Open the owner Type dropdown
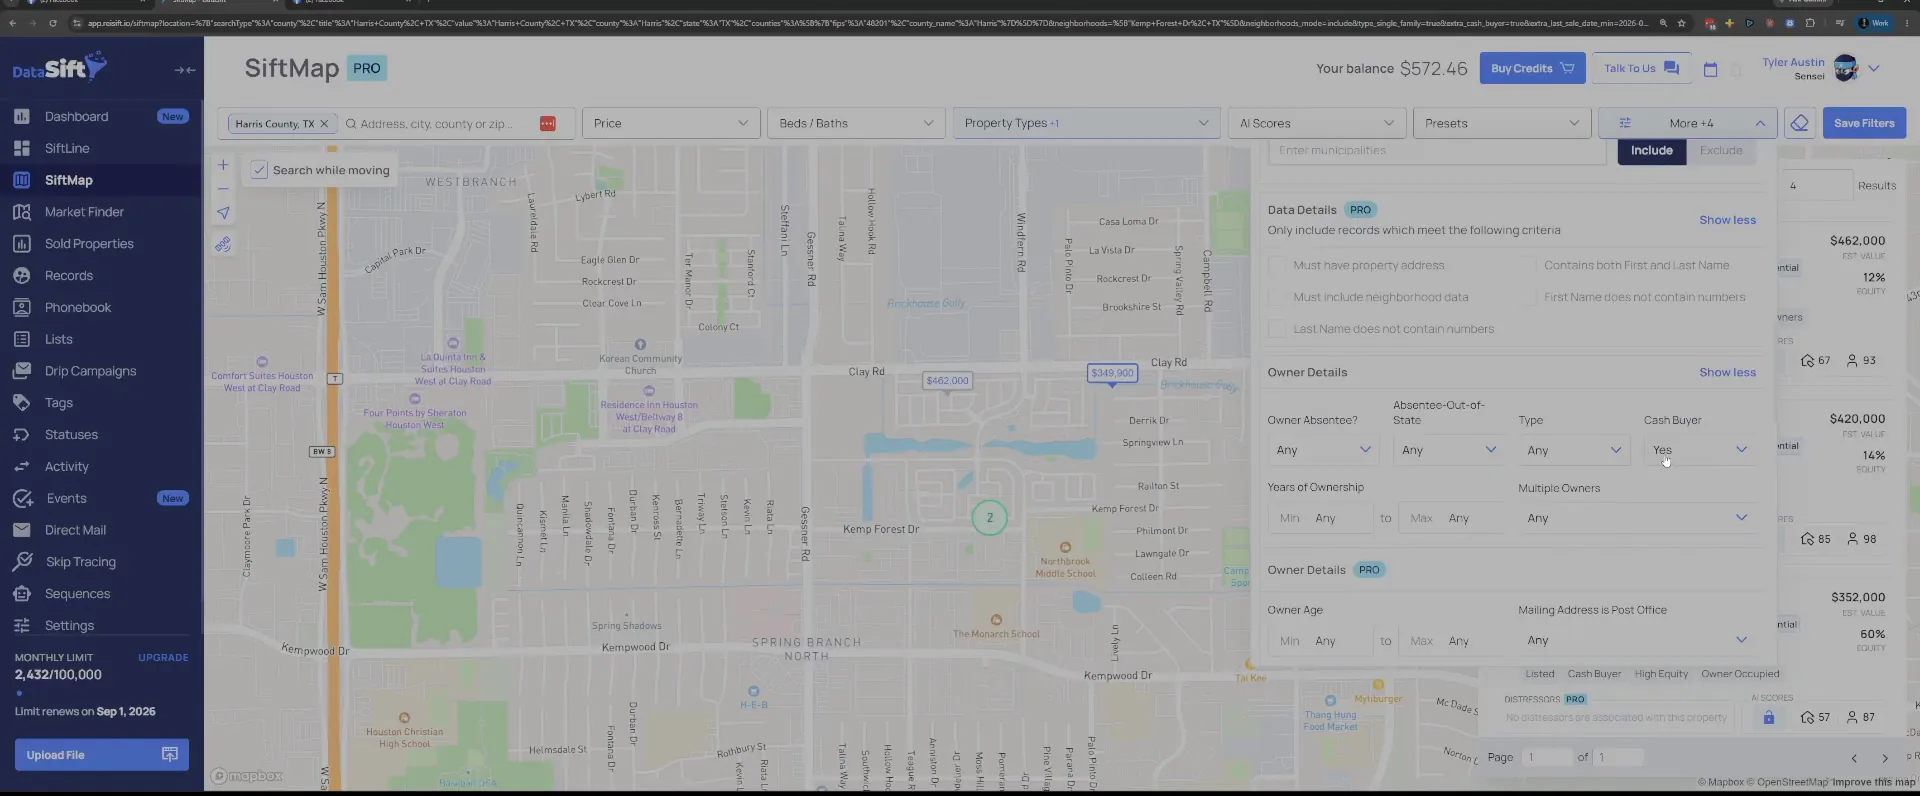Viewport: 1920px width, 796px height. (1575, 450)
